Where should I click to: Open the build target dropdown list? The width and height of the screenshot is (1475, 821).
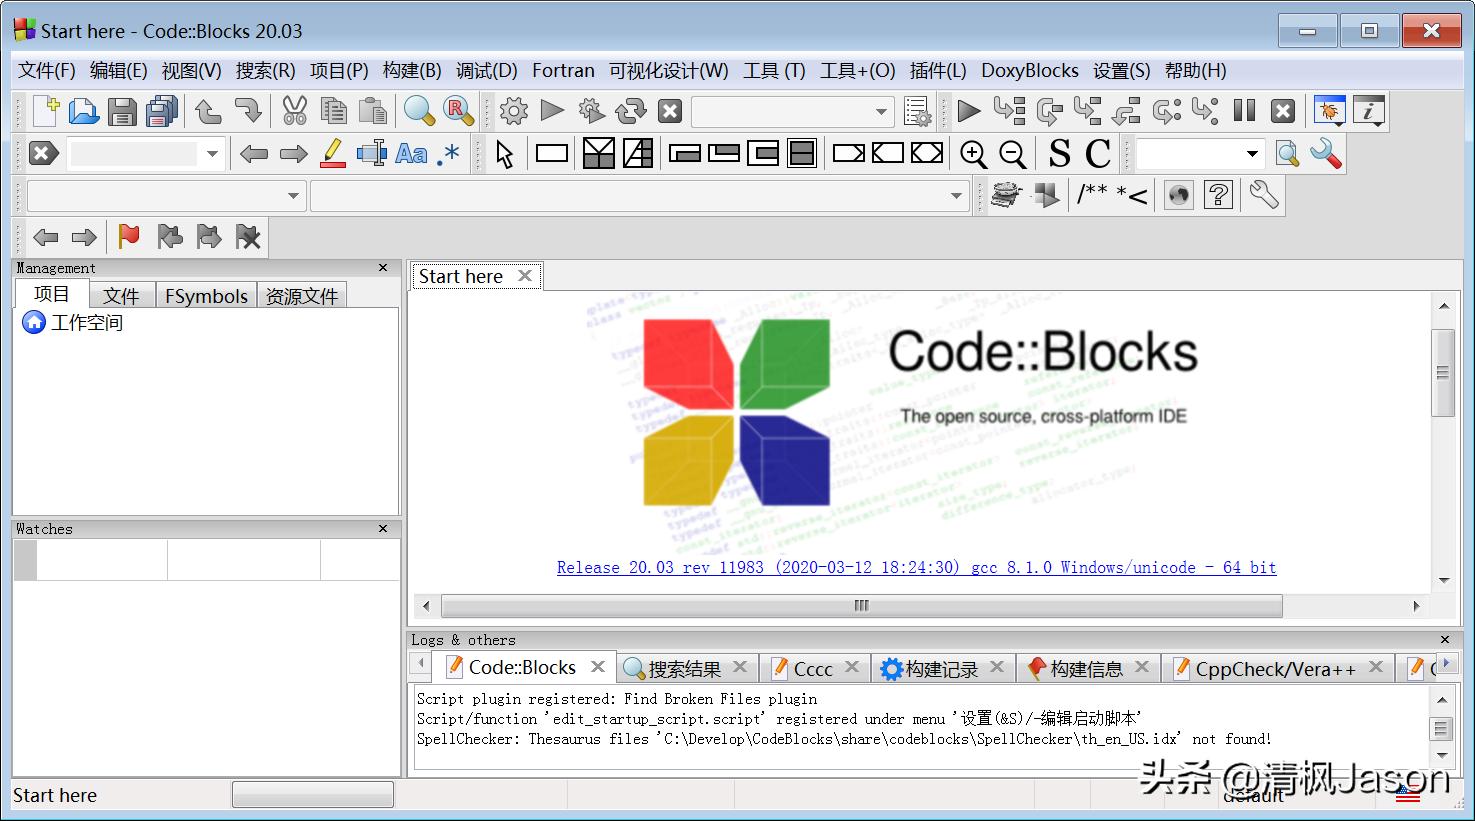[879, 111]
